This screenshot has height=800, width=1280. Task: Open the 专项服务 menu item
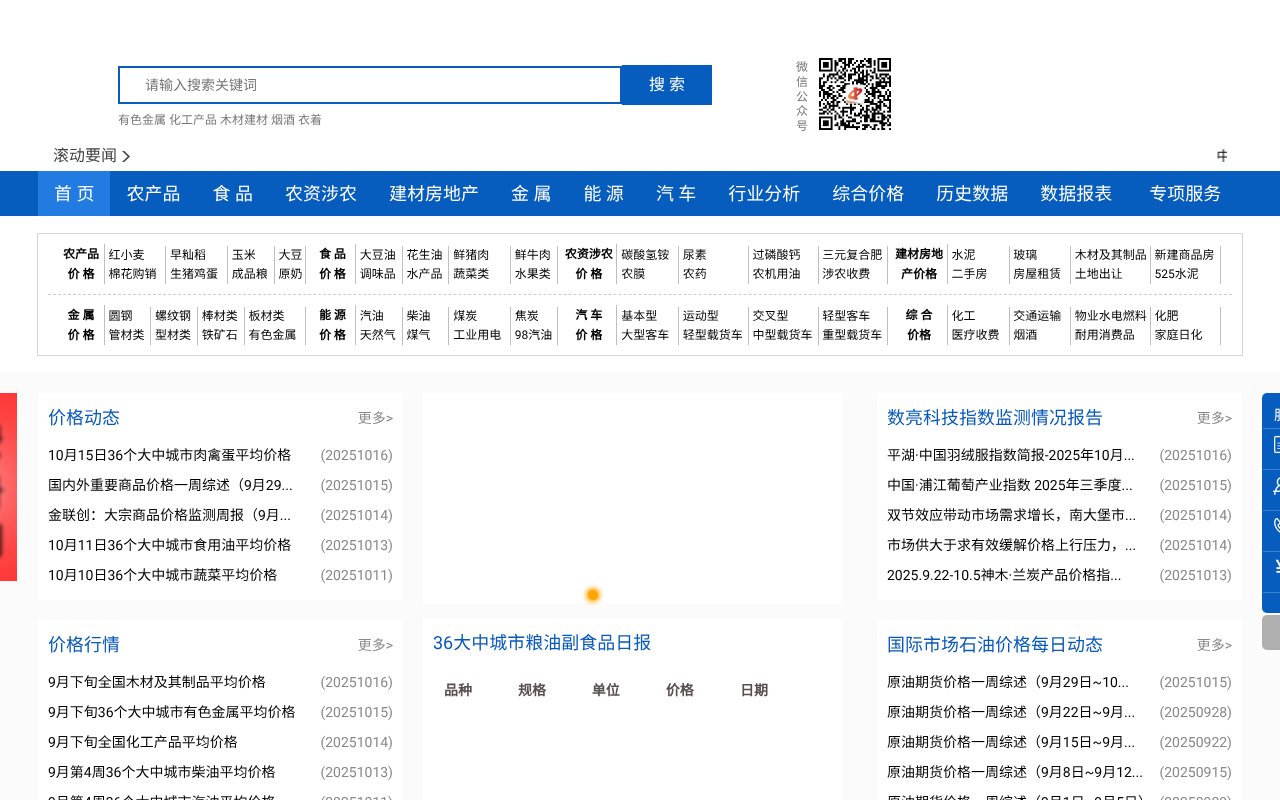tap(1184, 193)
